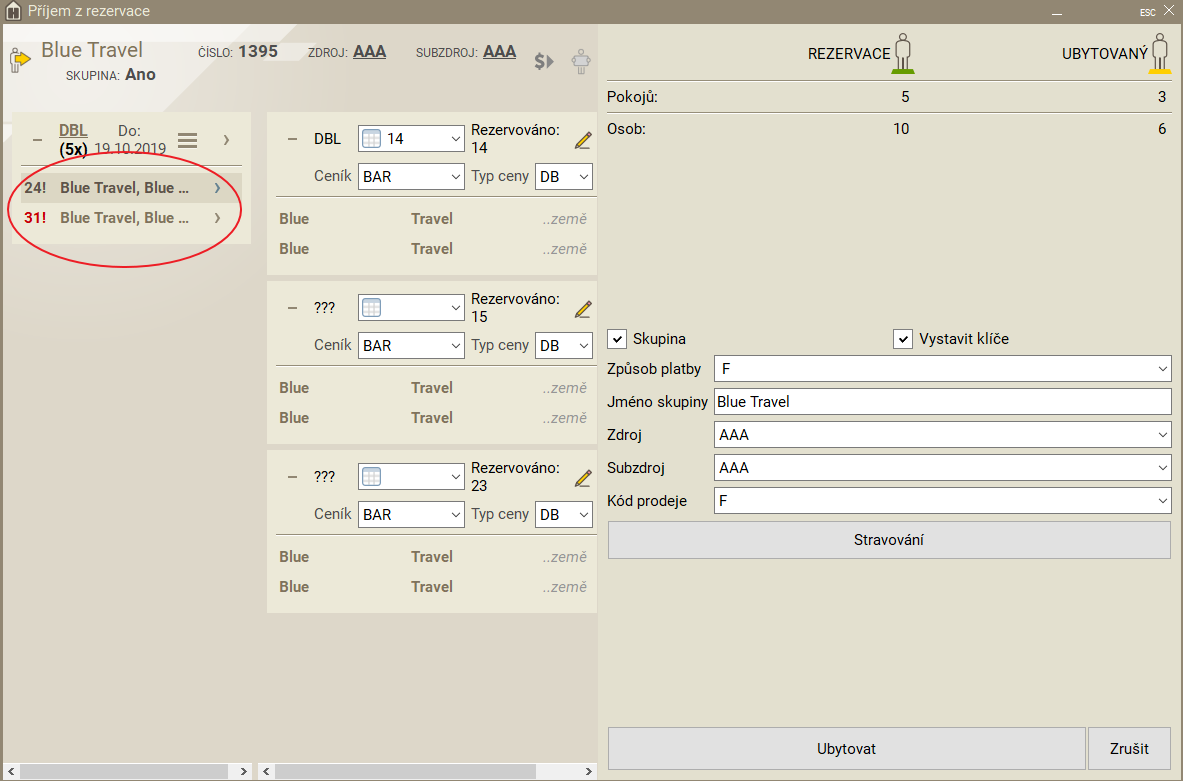
Task: Open the hamburger menu in the DBL group header
Action: point(187,140)
